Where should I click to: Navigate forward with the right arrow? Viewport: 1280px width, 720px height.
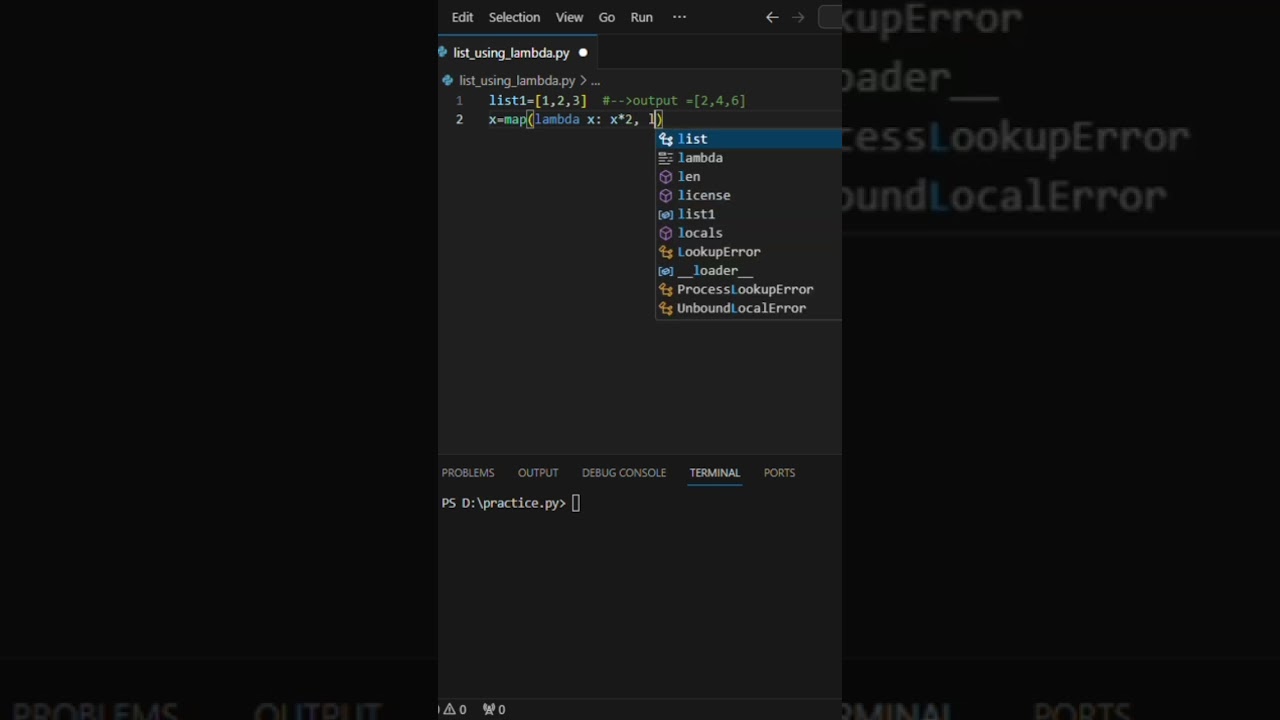[798, 17]
